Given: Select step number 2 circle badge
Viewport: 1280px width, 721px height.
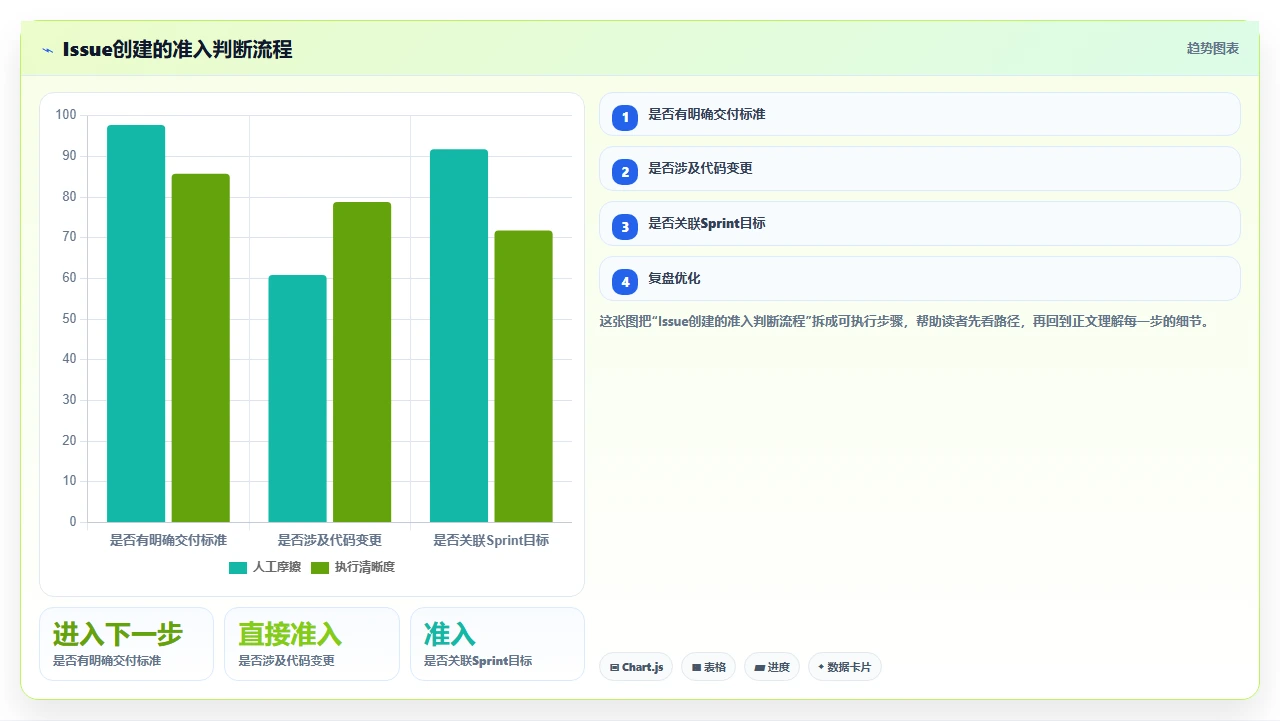Looking at the screenshot, I should tap(625, 172).
